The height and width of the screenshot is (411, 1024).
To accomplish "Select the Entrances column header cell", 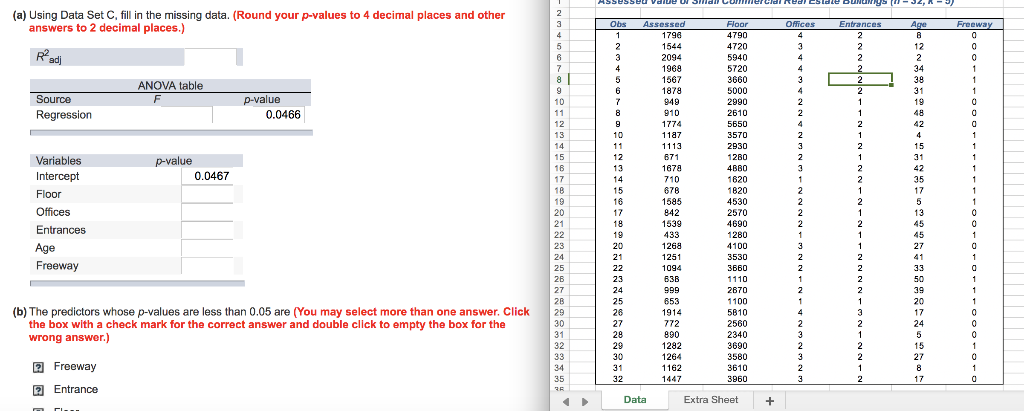I will [859, 24].
